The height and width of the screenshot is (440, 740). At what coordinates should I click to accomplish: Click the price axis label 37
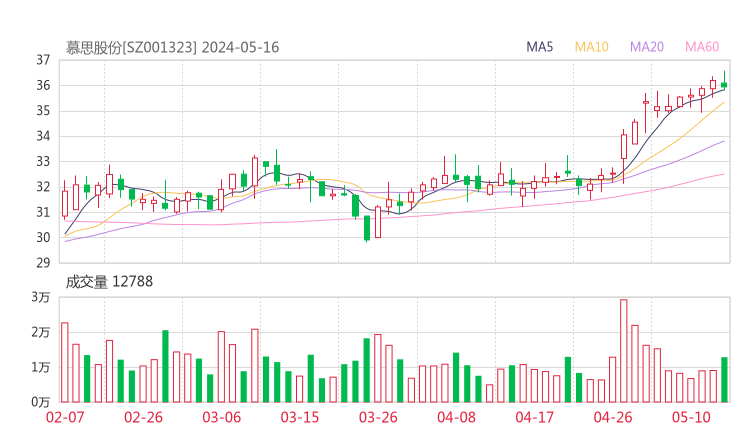43,60
